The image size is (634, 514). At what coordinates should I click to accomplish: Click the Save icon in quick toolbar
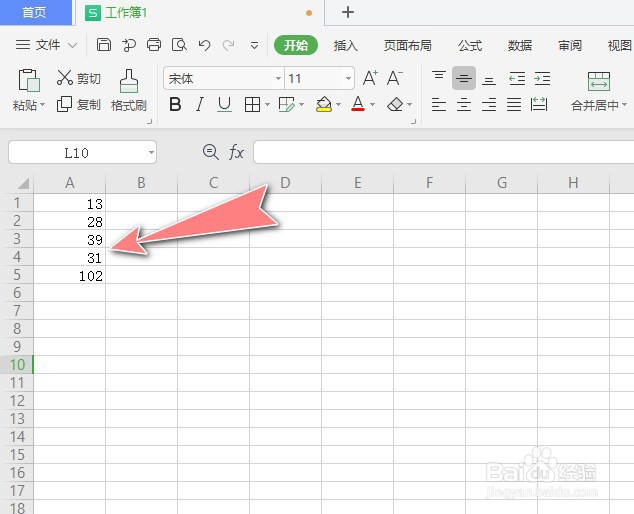click(104, 45)
